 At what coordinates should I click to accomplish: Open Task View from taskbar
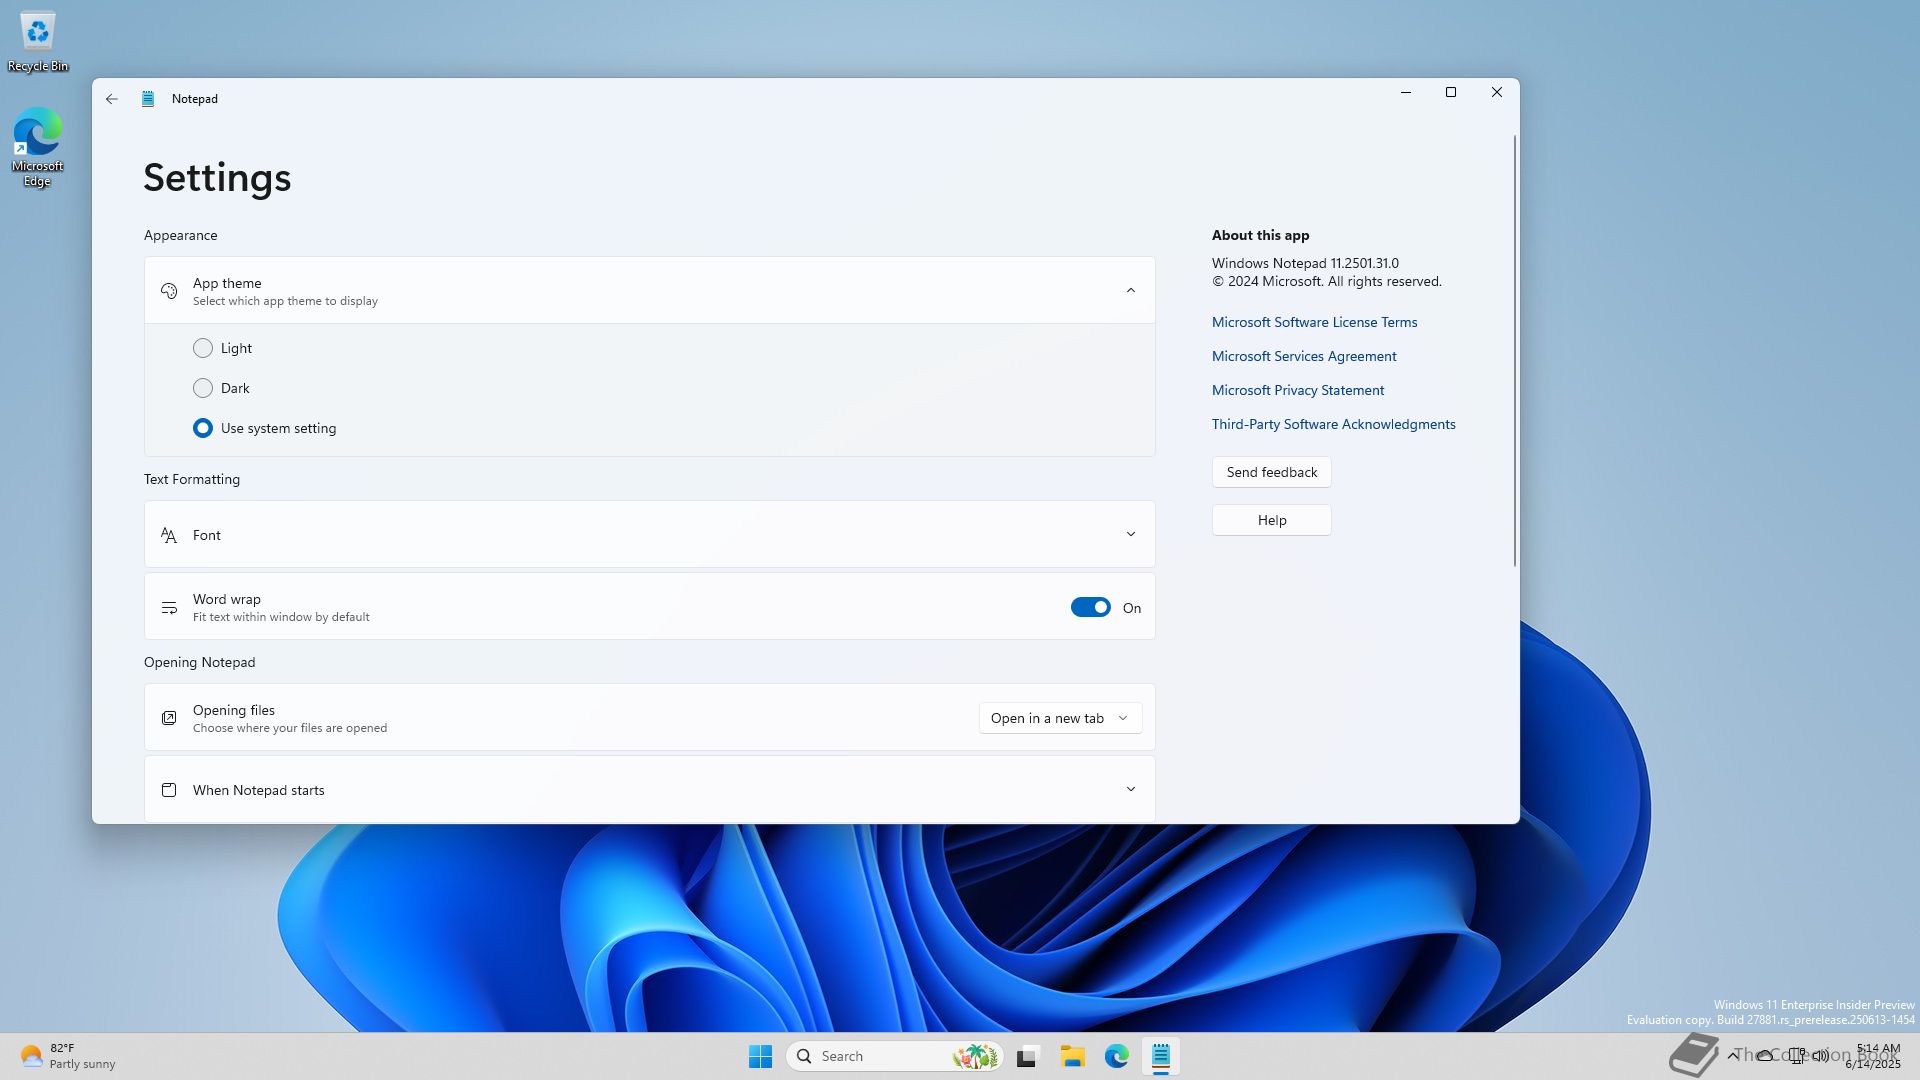[x=1028, y=1056]
